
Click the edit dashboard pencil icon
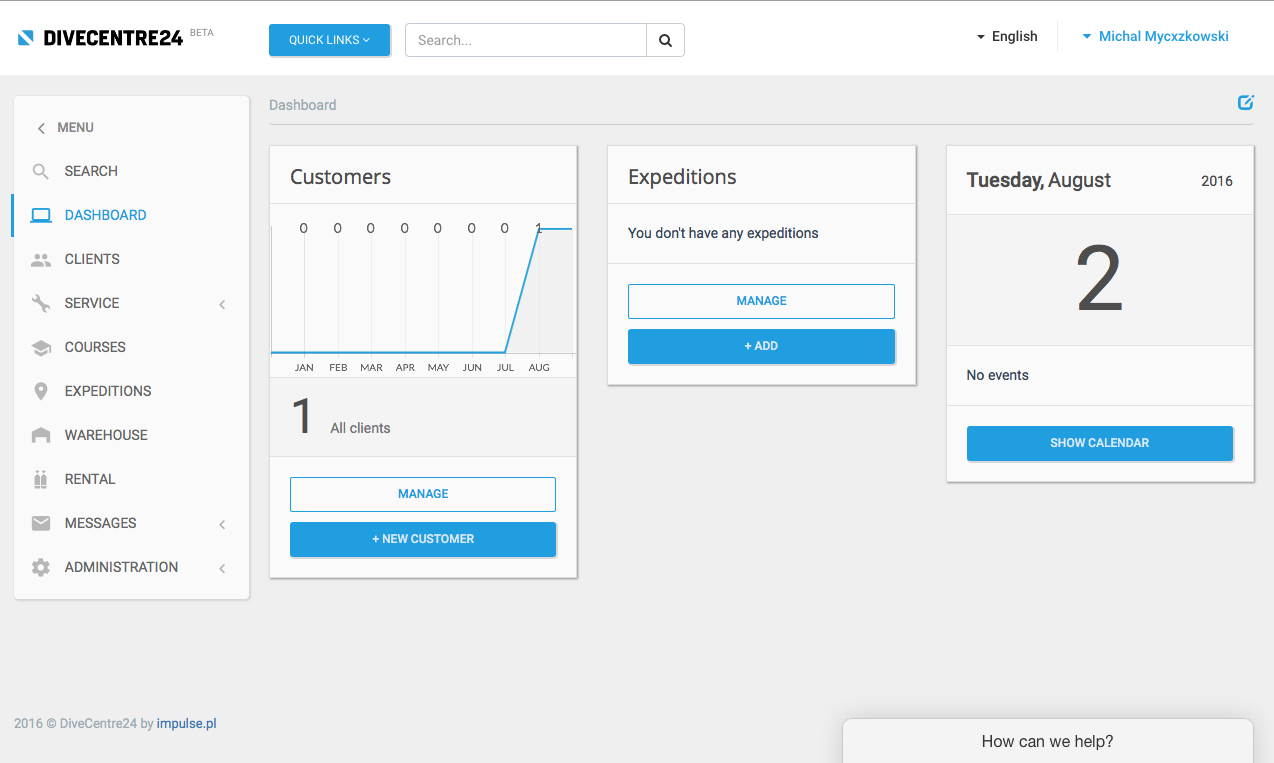pos(1245,102)
